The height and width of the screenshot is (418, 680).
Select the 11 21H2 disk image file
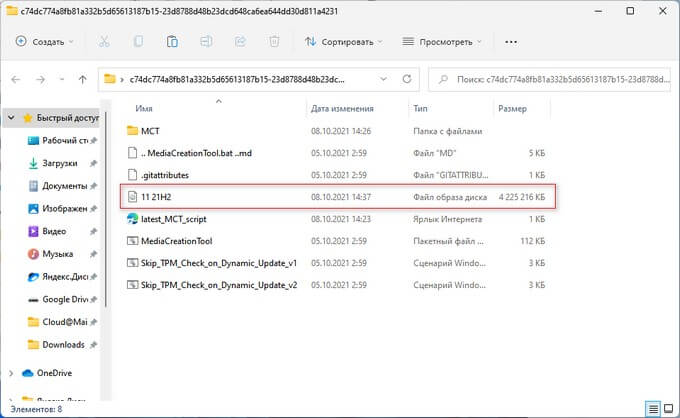[338, 197]
